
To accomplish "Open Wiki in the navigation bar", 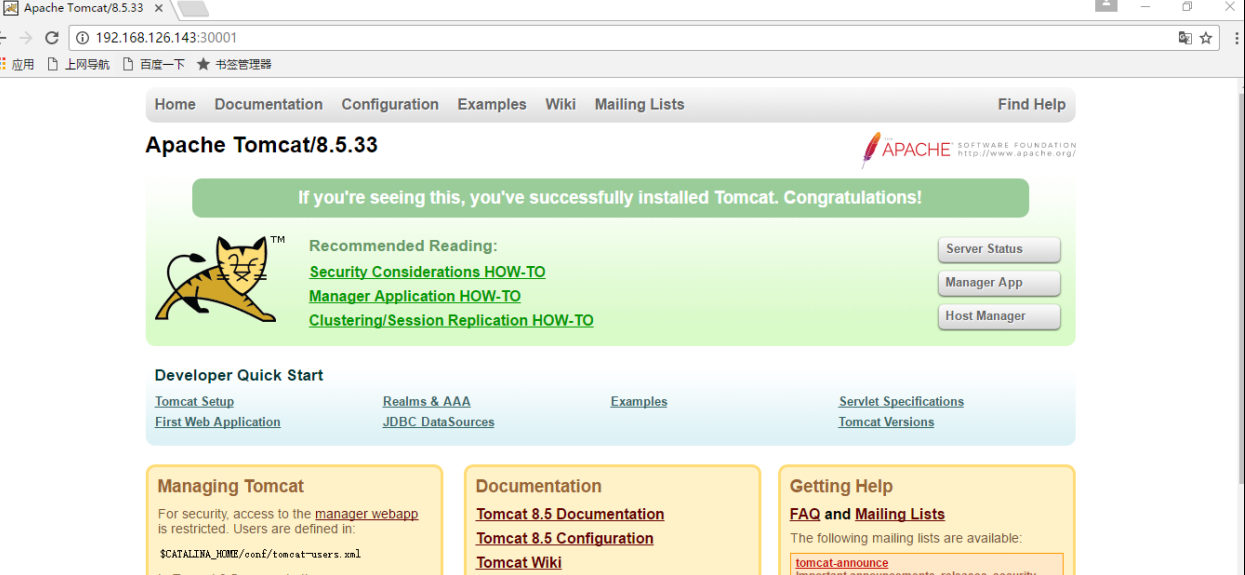I will pos(560,104).
